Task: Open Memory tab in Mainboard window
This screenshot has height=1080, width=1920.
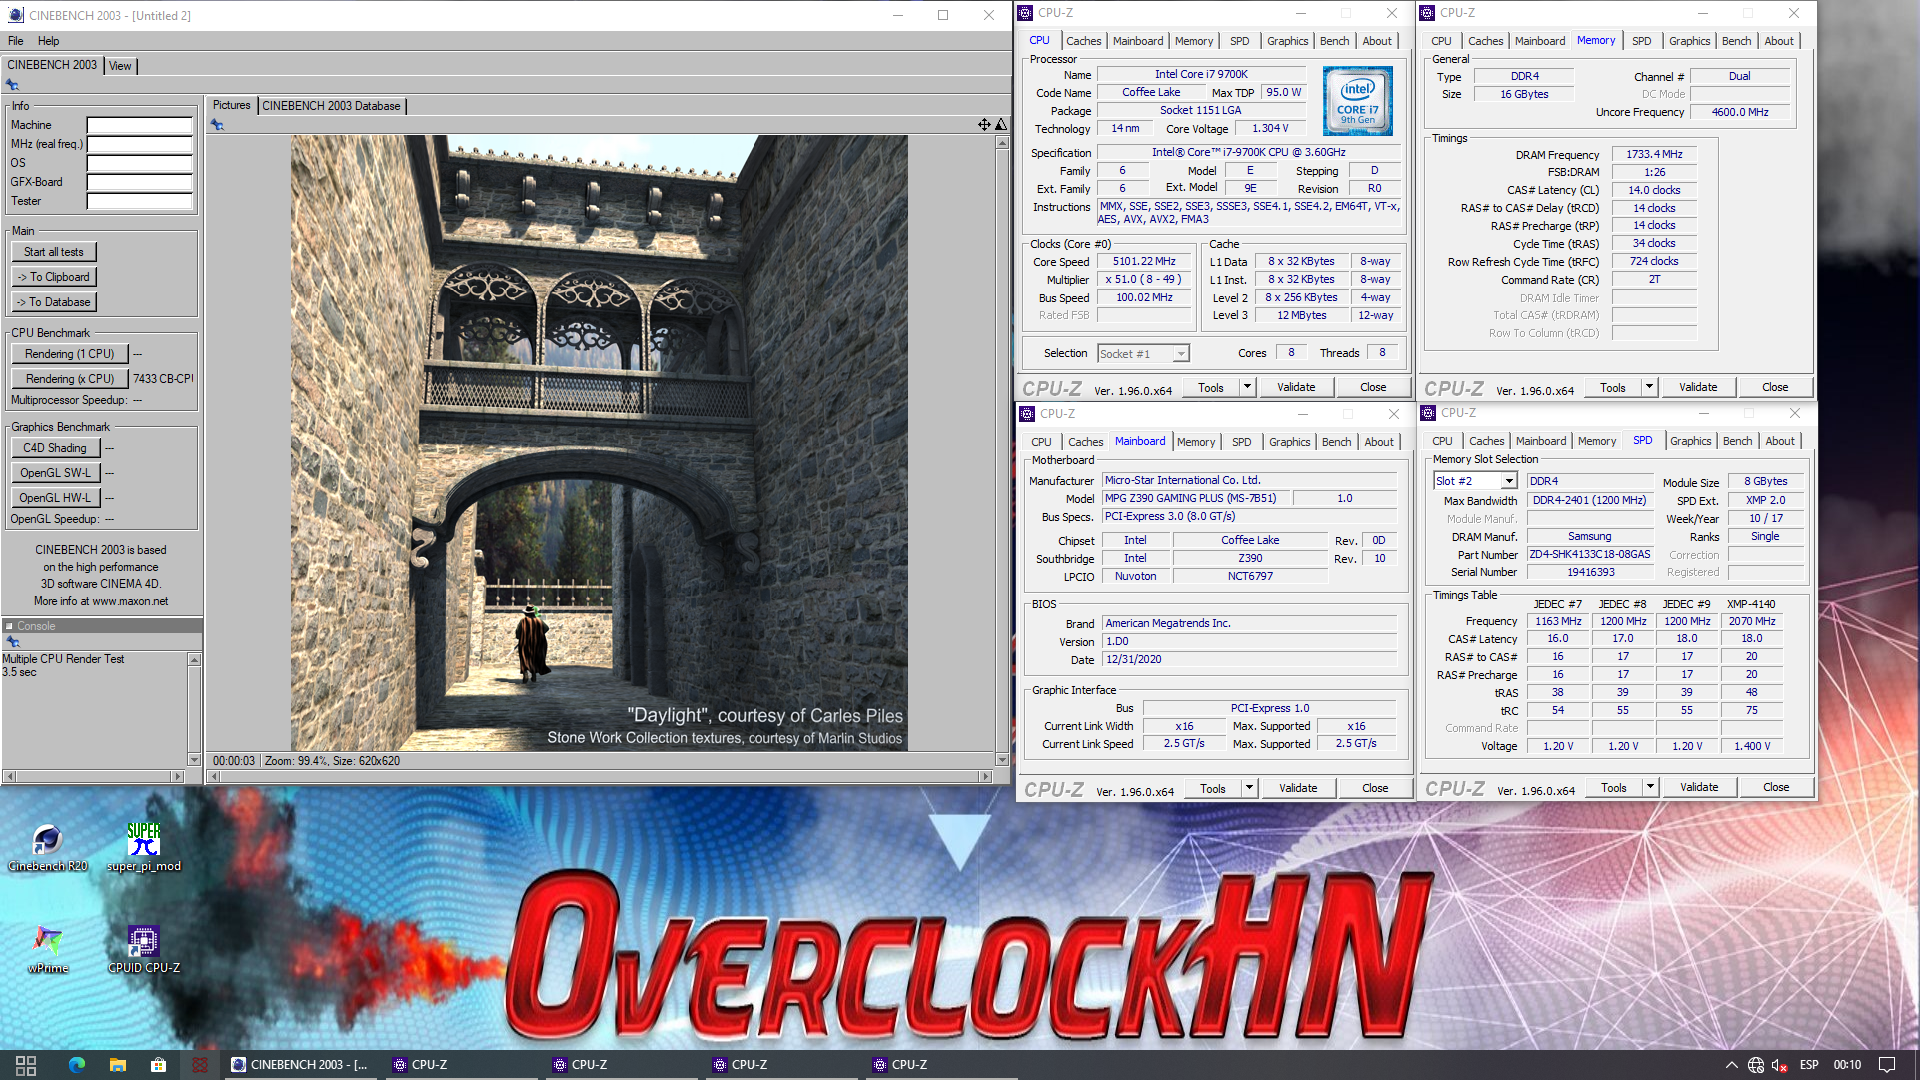Action: point(1196,442)
